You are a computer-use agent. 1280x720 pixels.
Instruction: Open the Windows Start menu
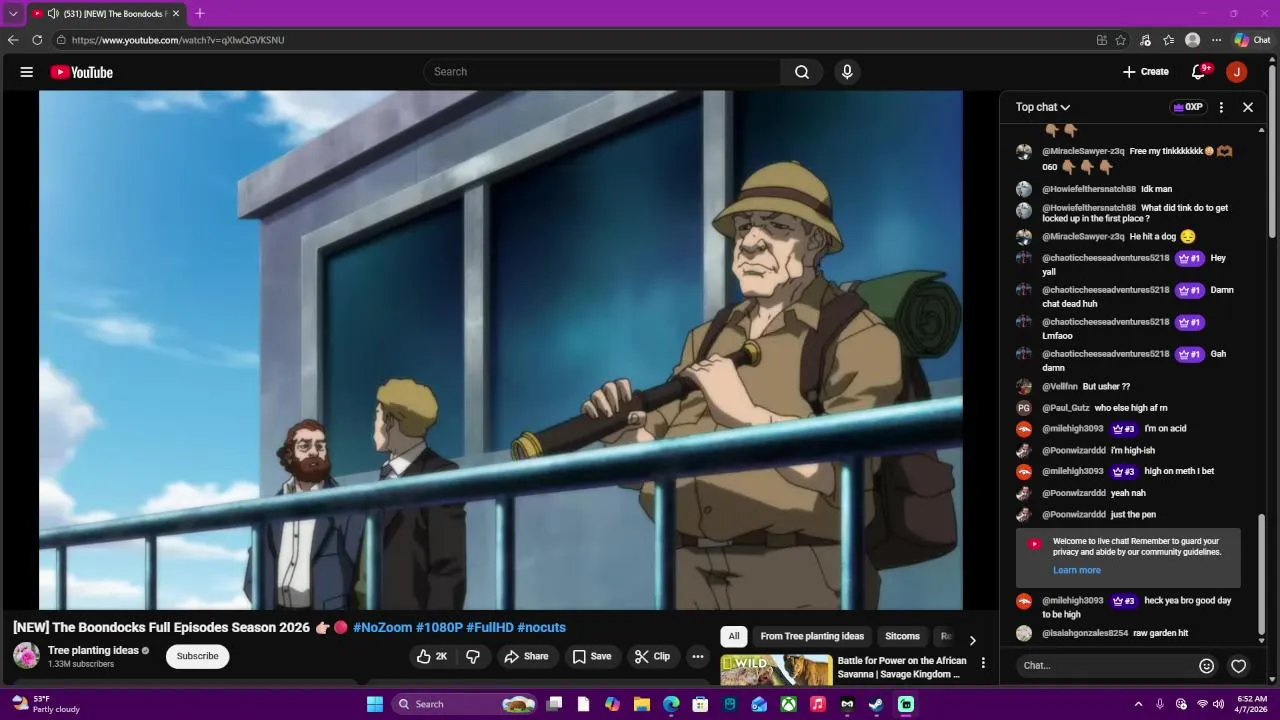click(375, 705)
